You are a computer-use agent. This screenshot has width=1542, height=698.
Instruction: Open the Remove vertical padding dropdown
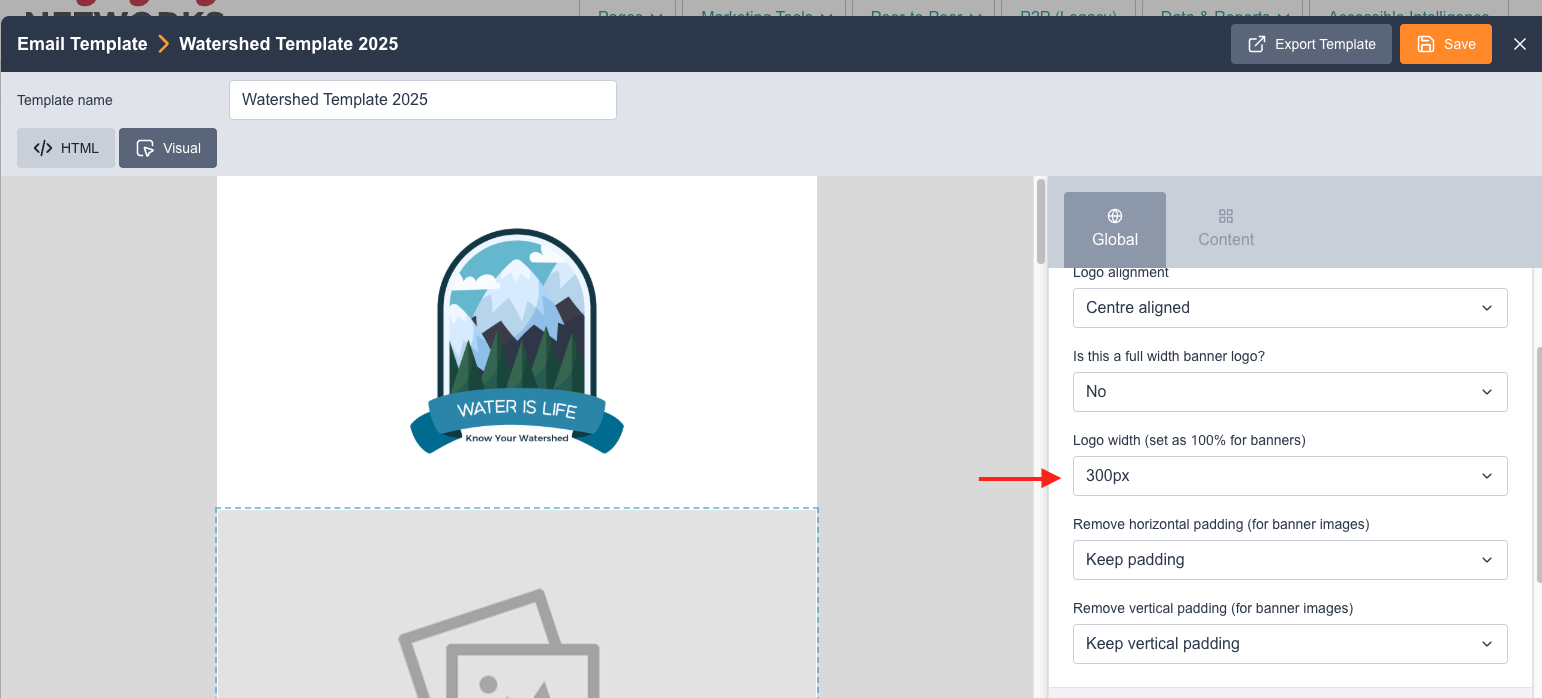1289,644
